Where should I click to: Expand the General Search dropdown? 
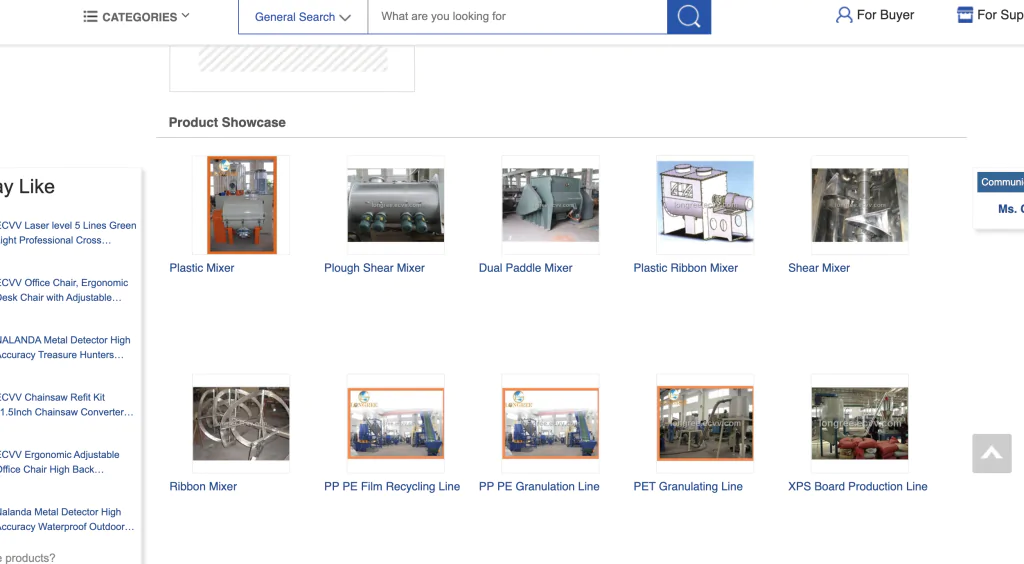(303, 17)
